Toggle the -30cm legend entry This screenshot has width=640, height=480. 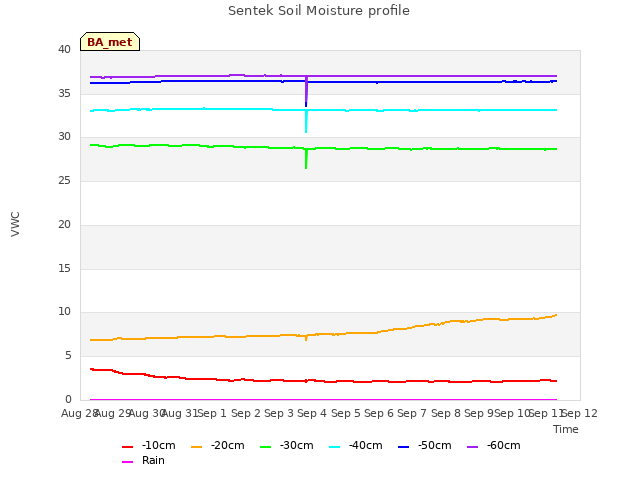click(x=287, y=445)
